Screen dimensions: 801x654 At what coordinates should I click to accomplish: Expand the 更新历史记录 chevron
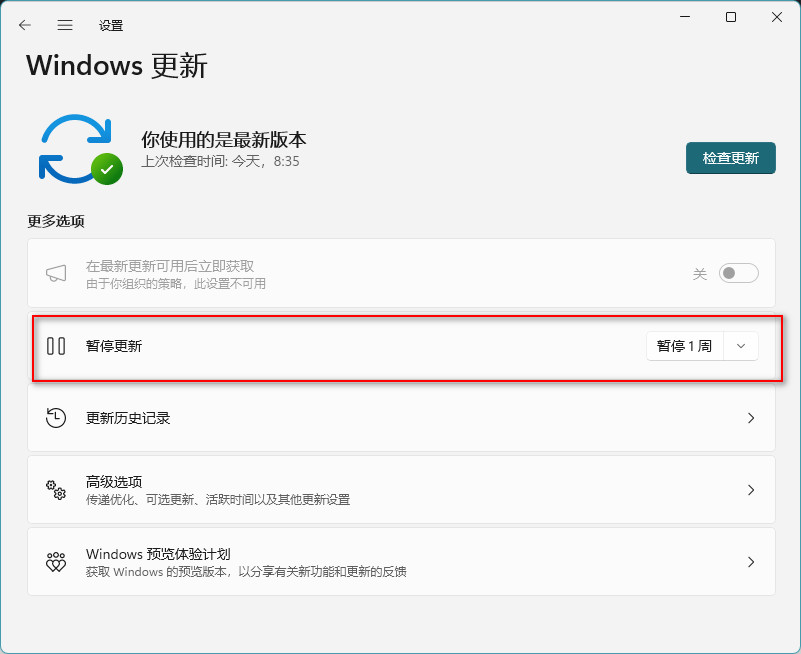tap(751, 418)
